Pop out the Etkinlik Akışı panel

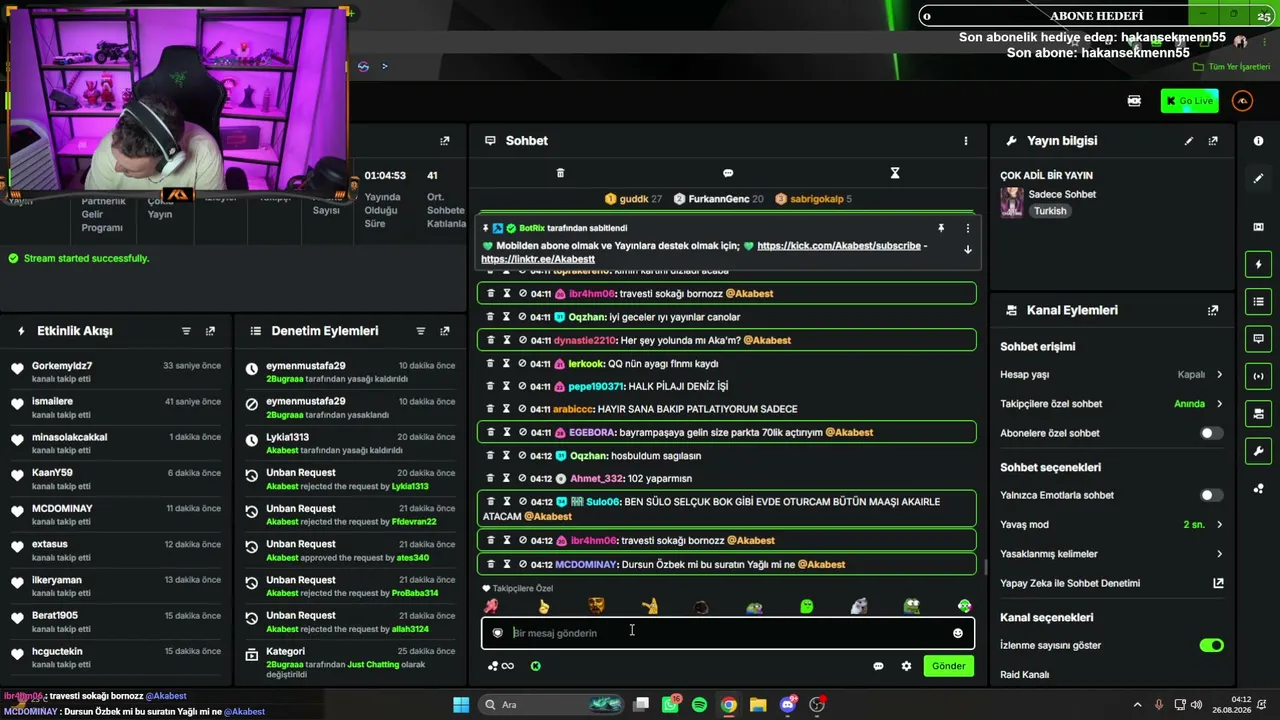(x=210, y=331)
